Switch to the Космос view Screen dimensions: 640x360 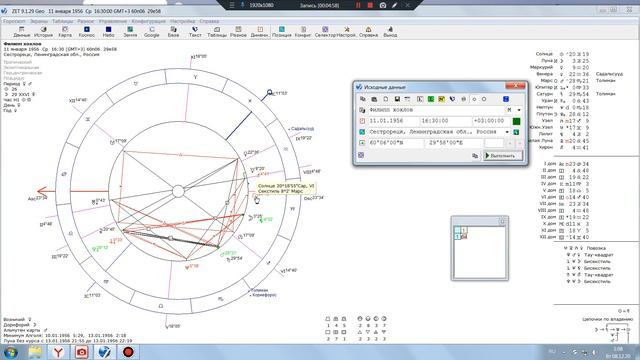(x=87, y=32)
